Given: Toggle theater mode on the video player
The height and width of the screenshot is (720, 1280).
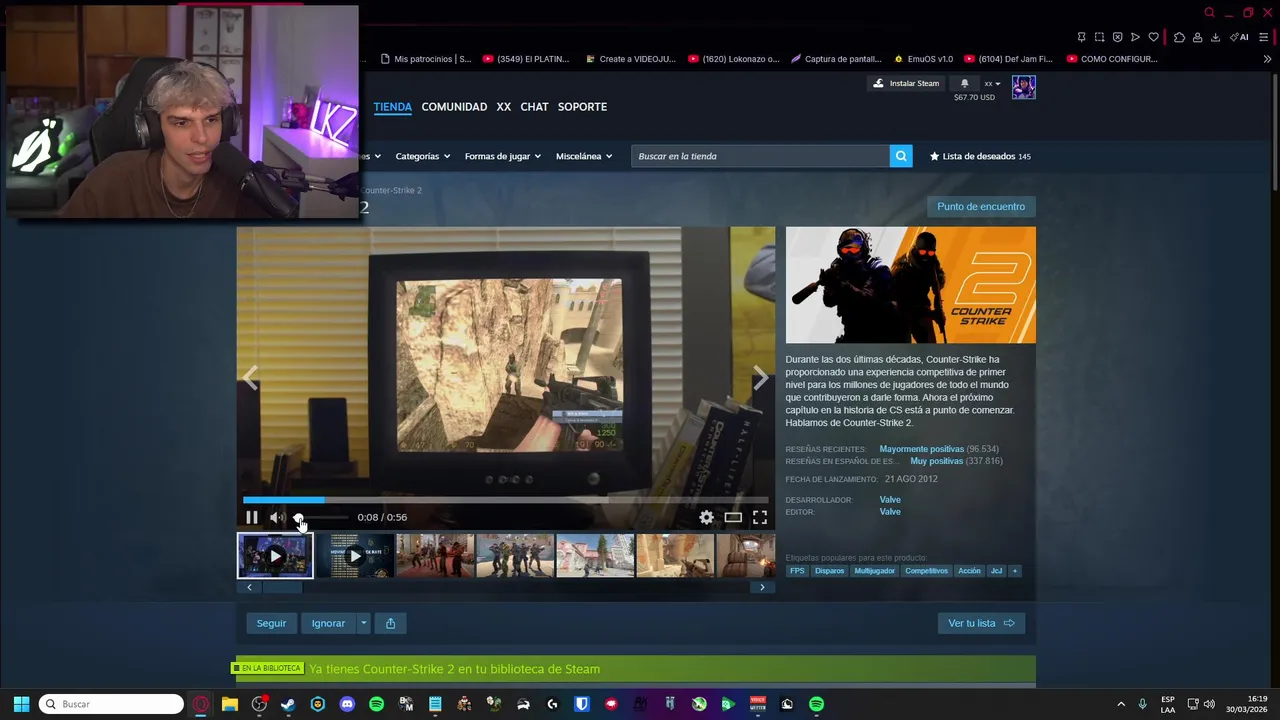Looking at the screenshot, I should point(733,517).
